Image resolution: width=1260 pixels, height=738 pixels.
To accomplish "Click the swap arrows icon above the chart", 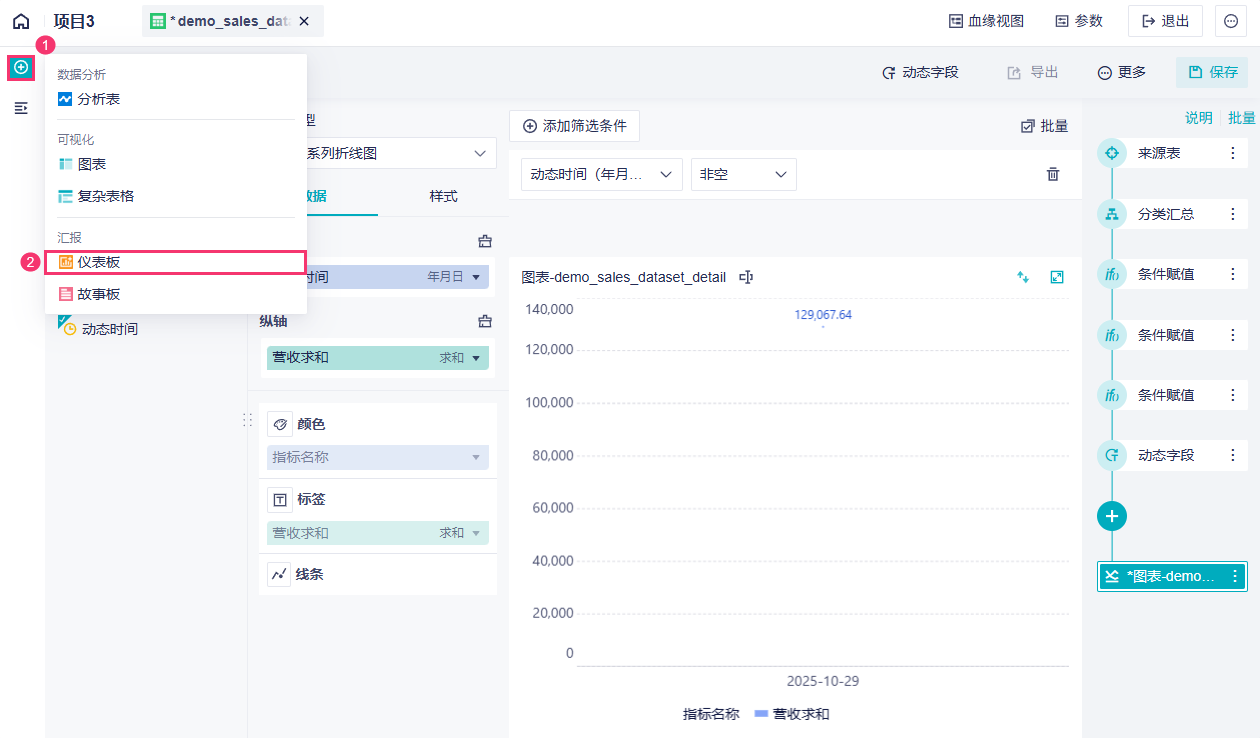I will coord(1023,277).
